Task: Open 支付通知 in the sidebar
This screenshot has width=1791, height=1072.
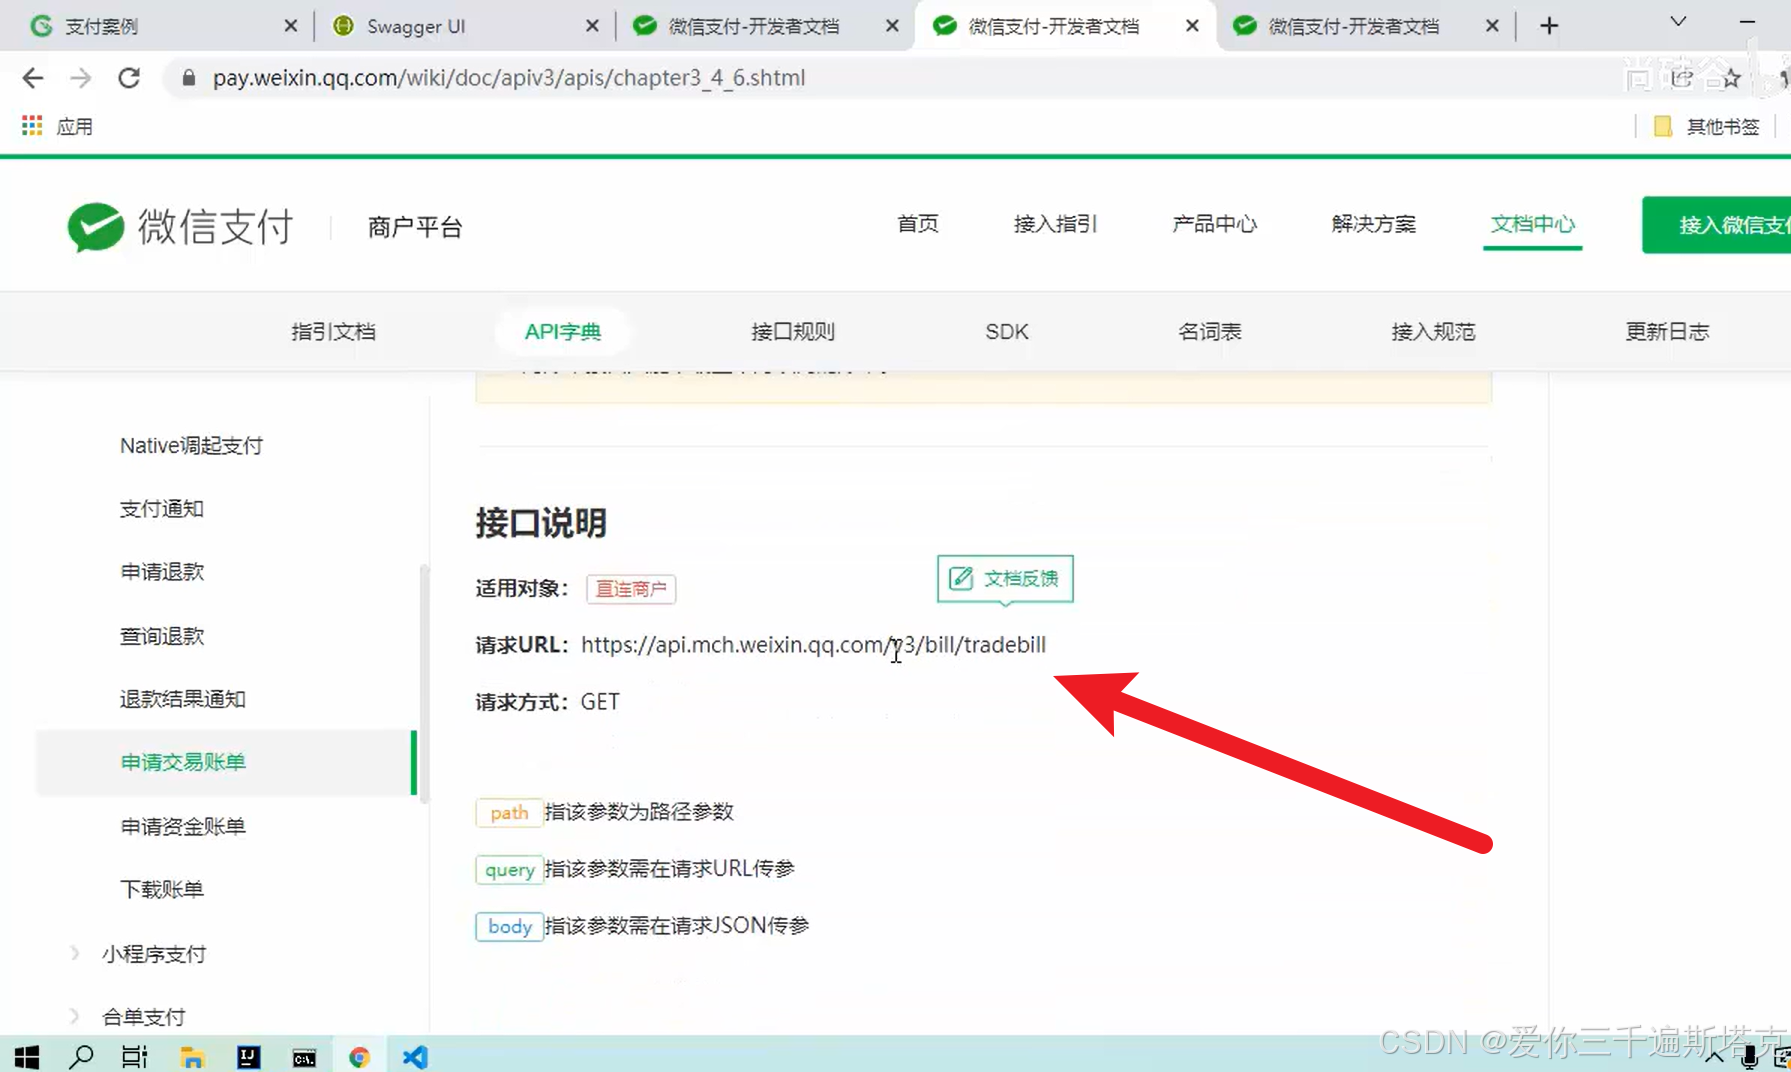Action: [x=162, y=509]
